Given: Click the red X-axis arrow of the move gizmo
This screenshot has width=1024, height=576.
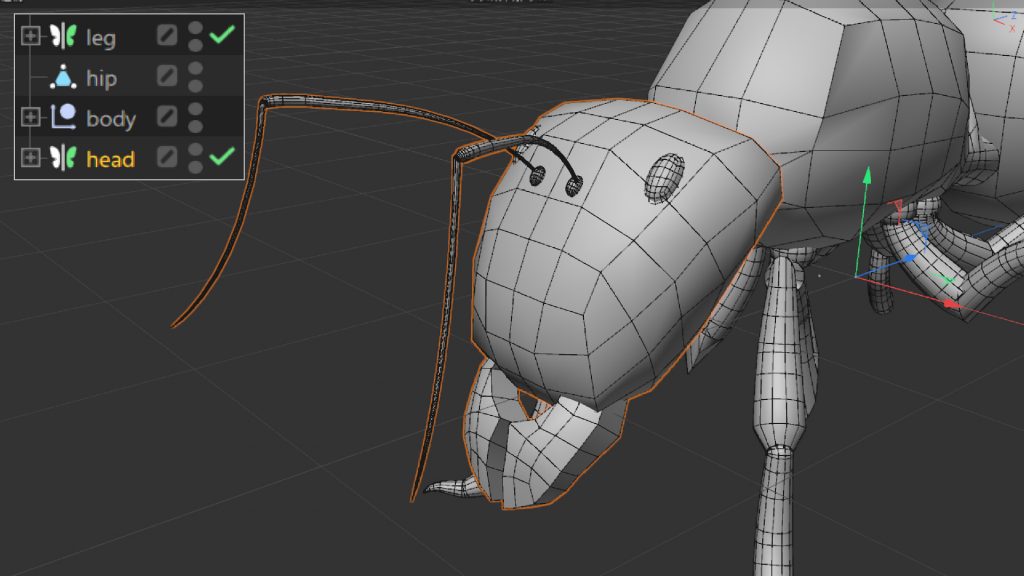Looking at the screenshot, I should (x=950, y=302).
